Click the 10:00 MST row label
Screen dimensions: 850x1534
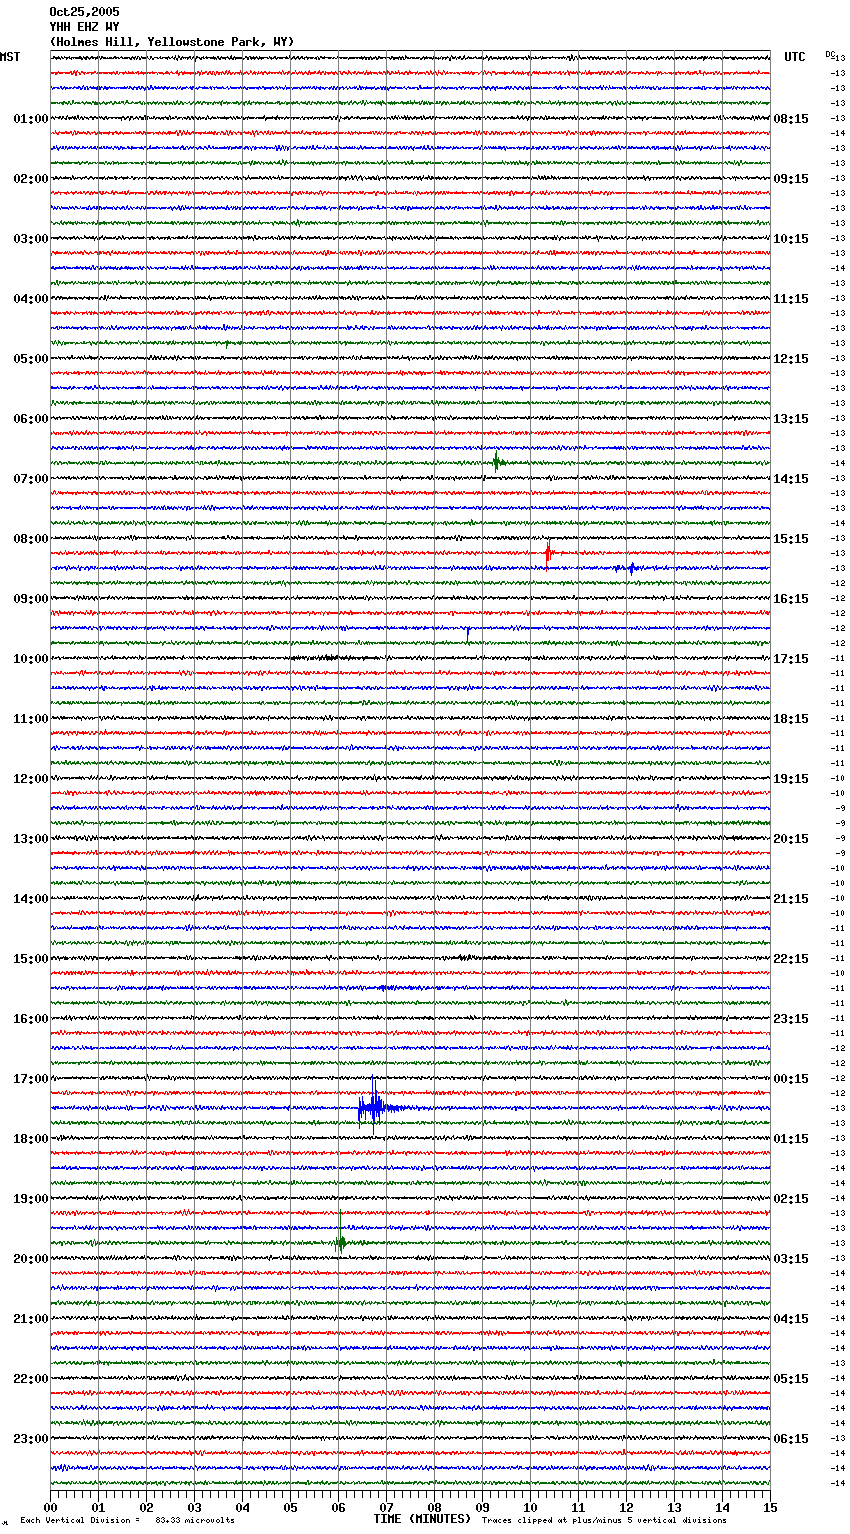(30, 659)
